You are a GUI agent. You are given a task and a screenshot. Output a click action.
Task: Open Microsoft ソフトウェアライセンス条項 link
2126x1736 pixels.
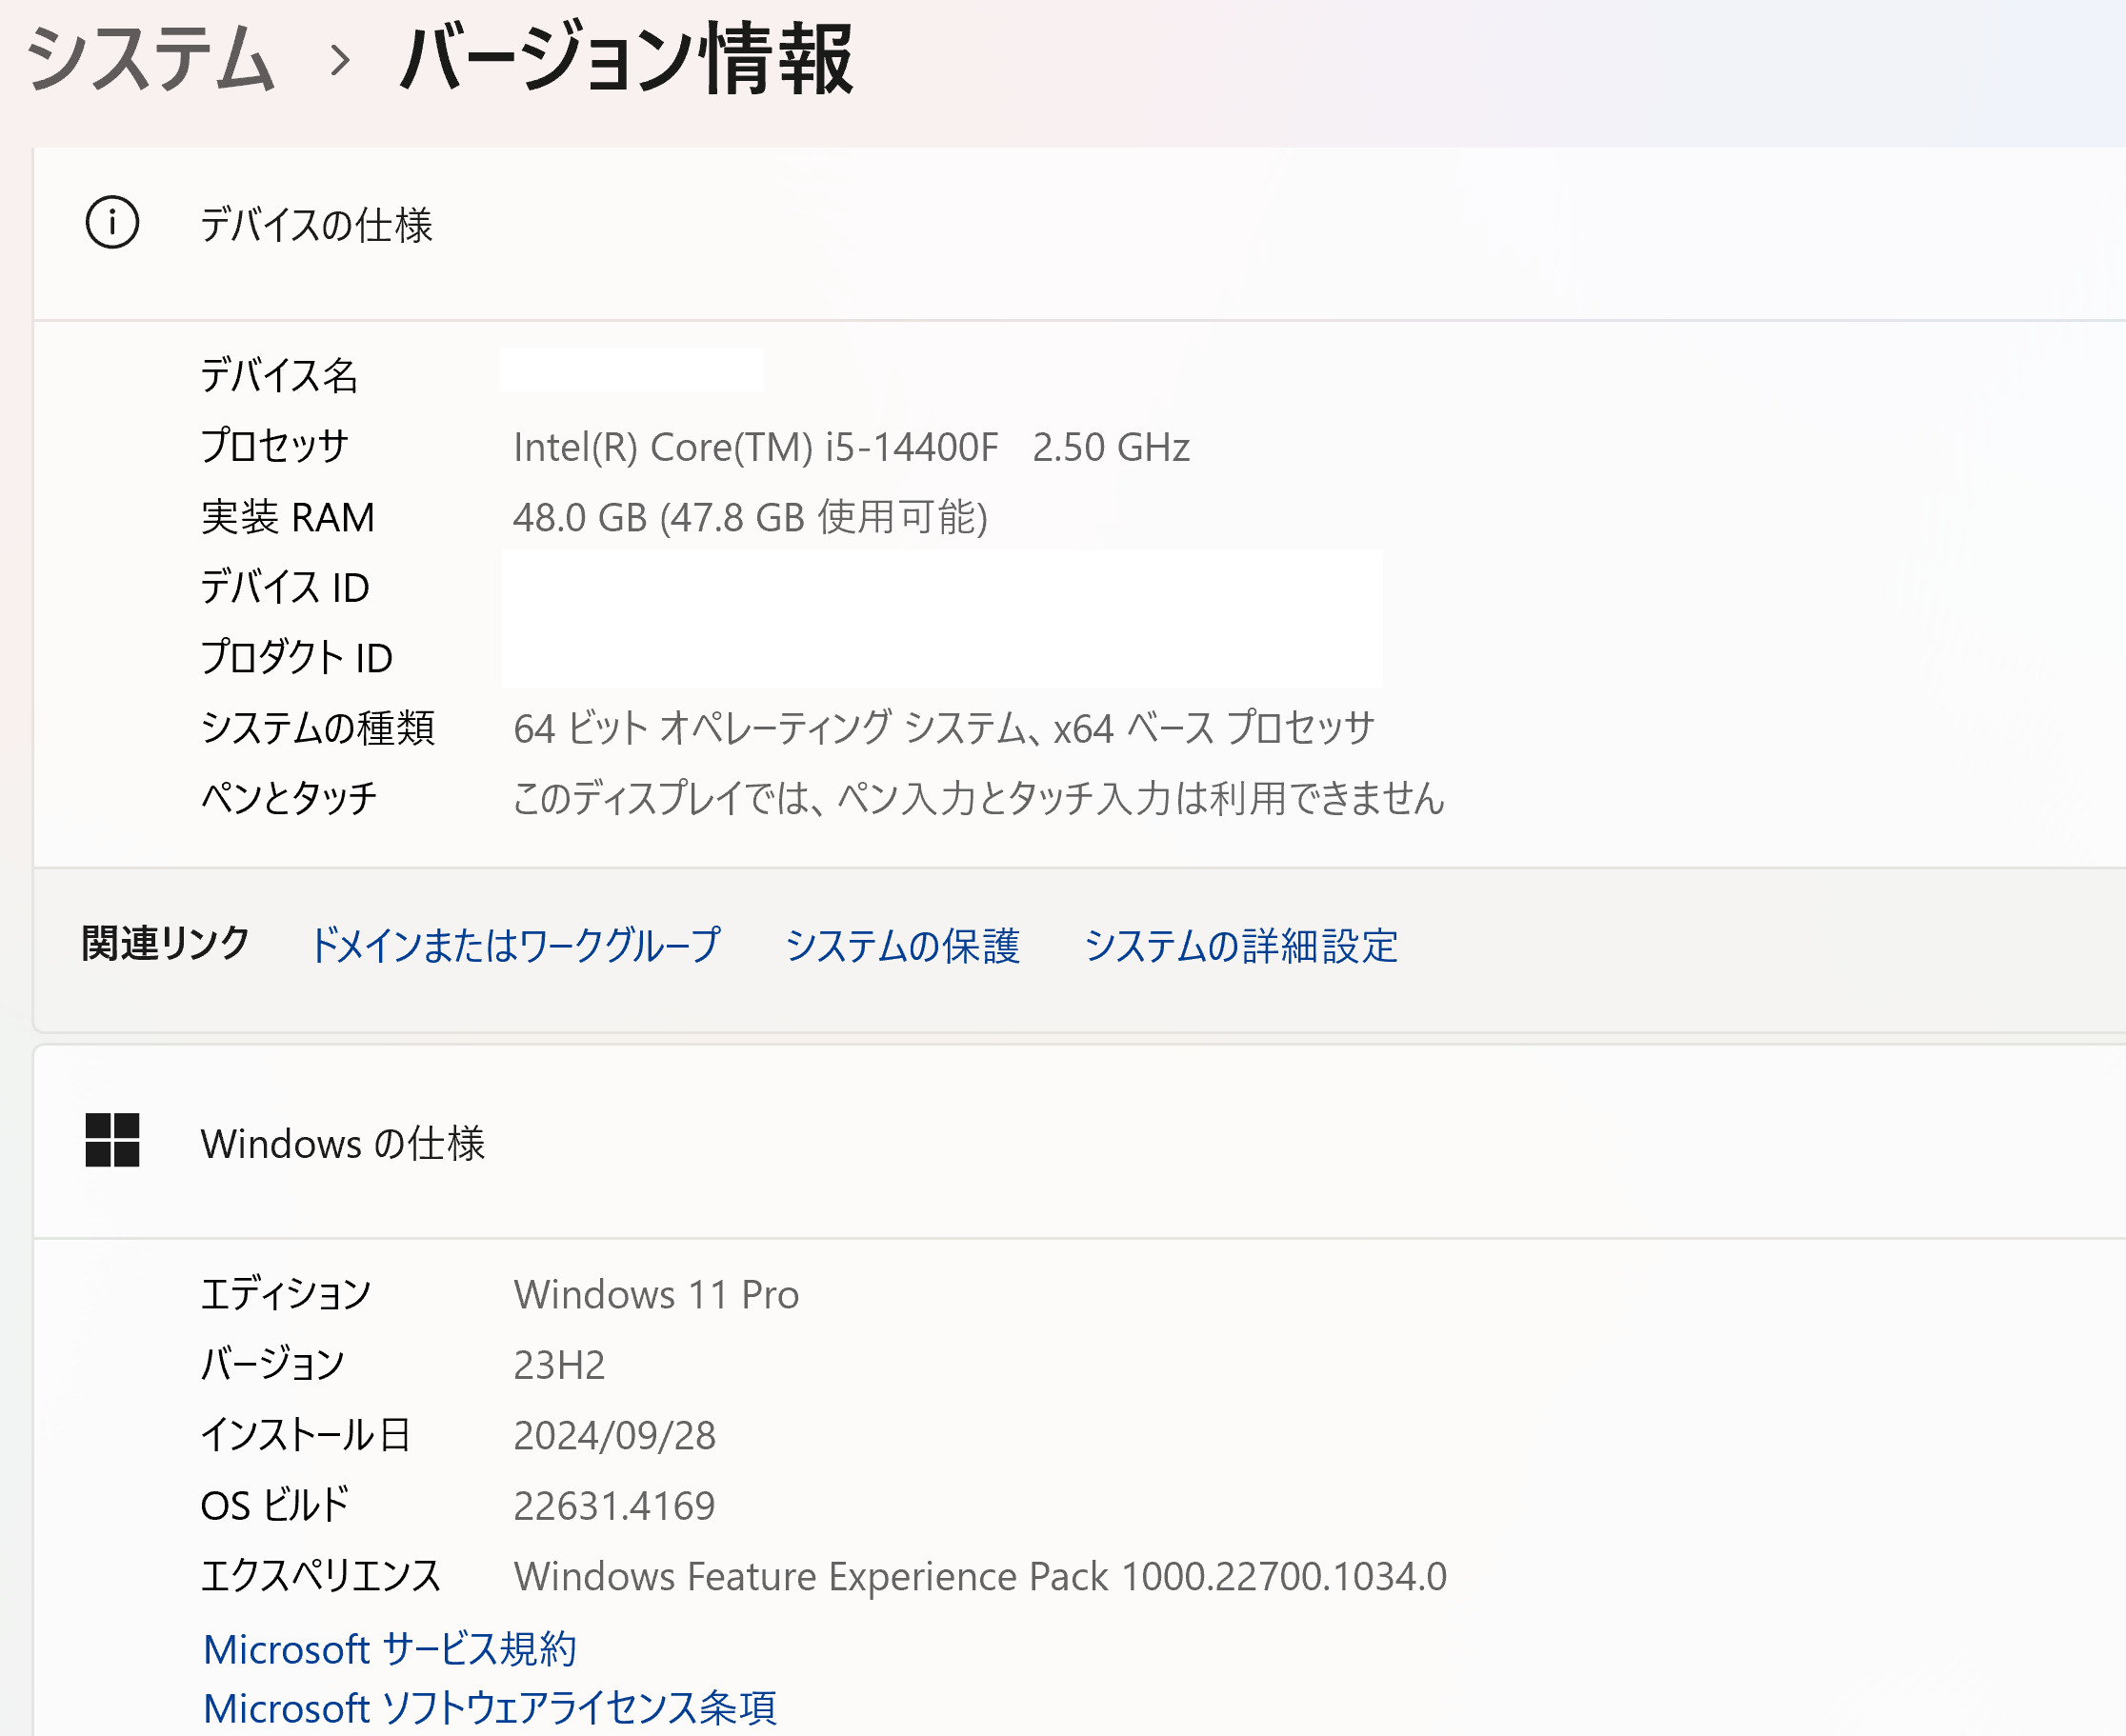click(x=489, y=1708)
